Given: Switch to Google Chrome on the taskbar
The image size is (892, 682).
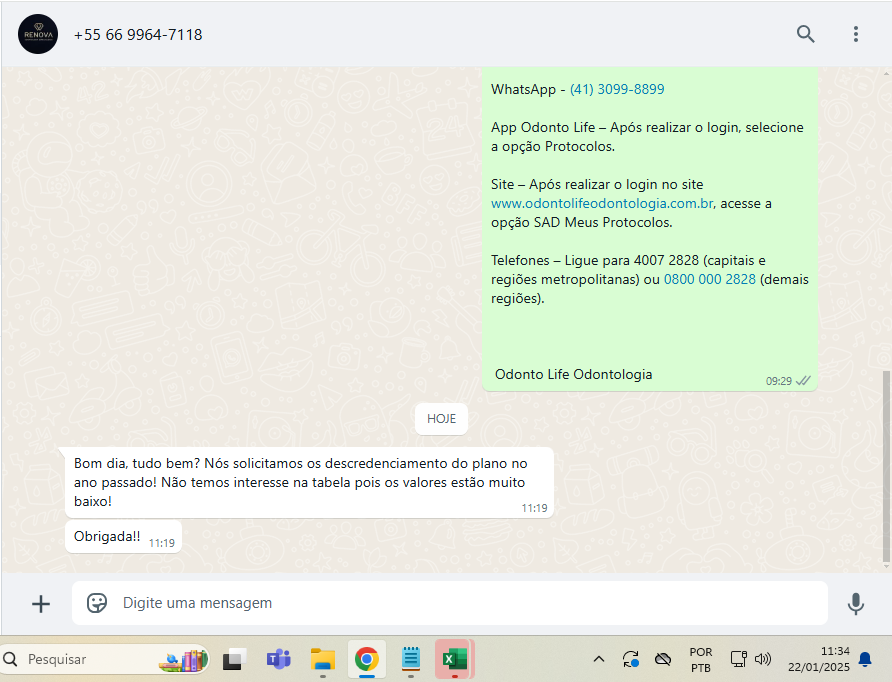Looking at the screenshot, I should [367, 659].
